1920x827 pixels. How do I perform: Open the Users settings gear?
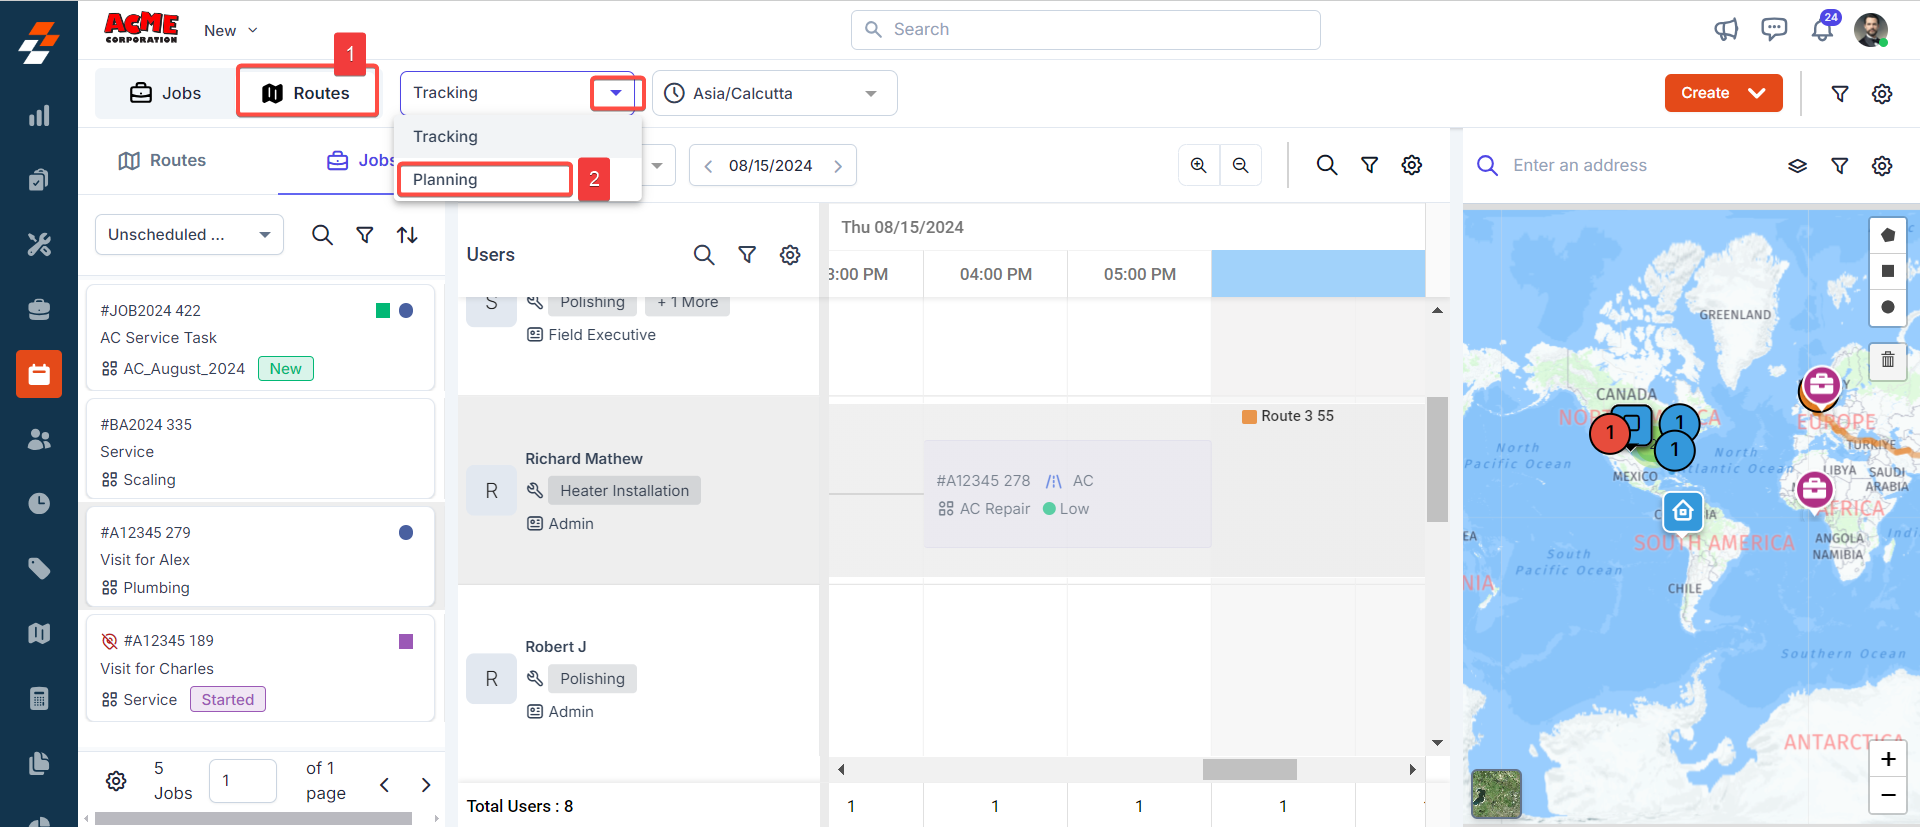click(790, 255)
